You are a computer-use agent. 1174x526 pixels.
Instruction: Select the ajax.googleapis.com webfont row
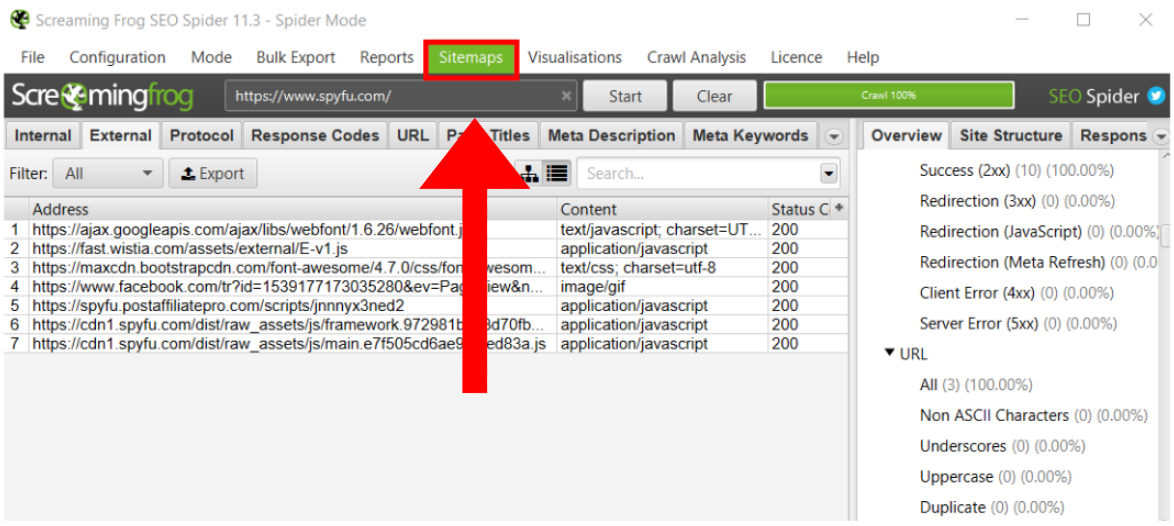coord(426,230)
